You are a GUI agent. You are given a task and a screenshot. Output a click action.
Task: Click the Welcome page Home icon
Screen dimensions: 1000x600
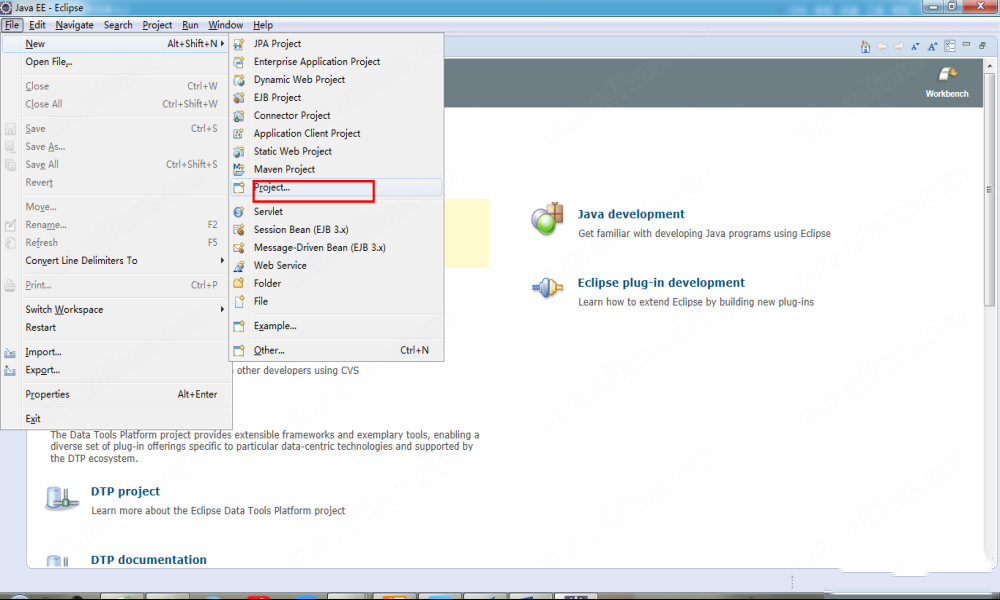865,46
